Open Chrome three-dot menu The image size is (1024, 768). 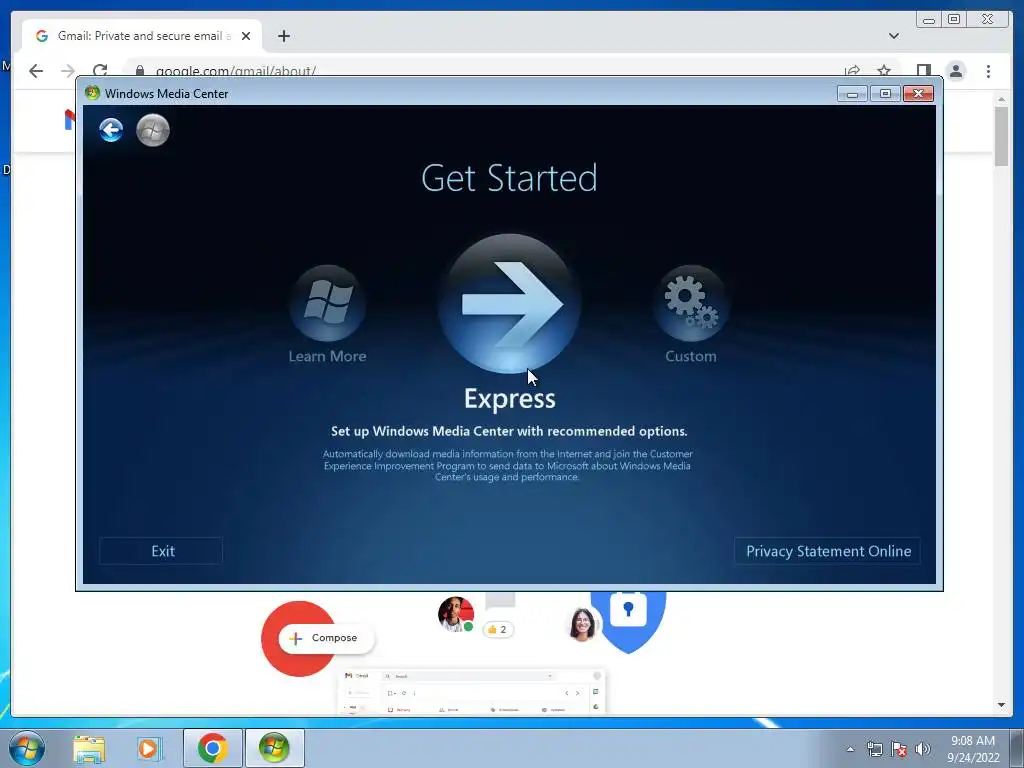(988, 71)
